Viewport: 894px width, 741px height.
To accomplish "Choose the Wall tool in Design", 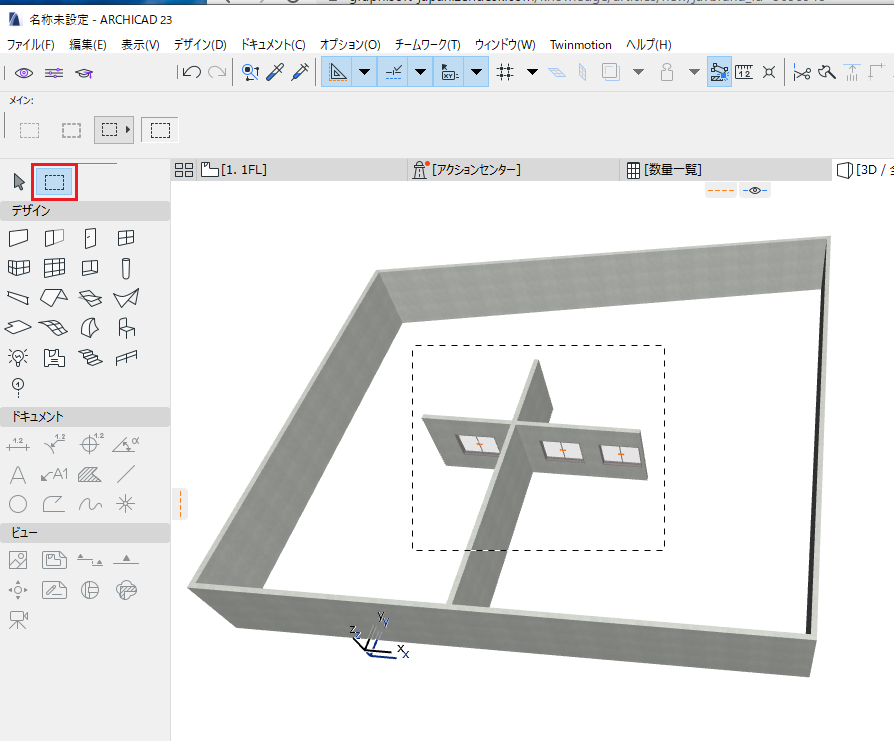I will 18,238.
